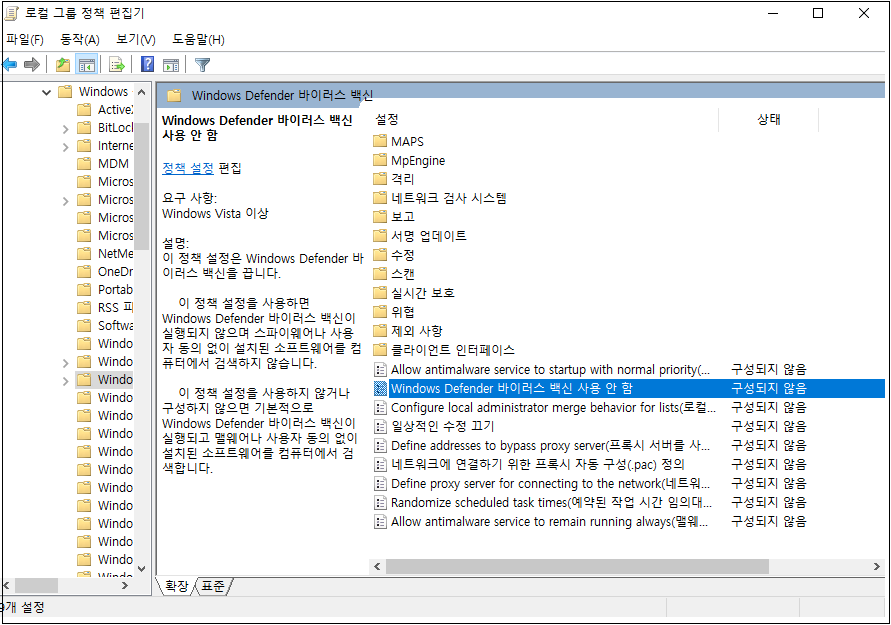Screen dimensions: 891x625
Task: Open the MpEngine folder
Action: [x=409, y=160]
